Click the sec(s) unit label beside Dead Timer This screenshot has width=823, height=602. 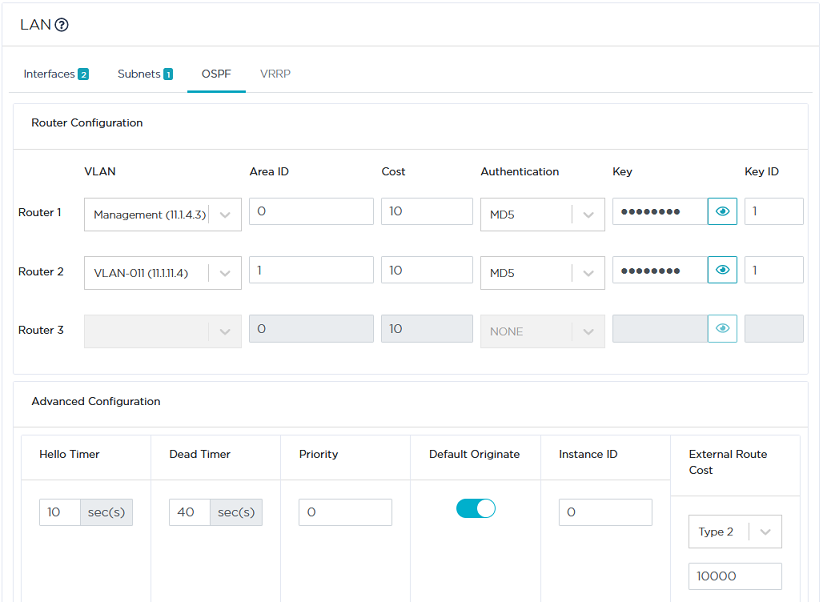tap(236, 511)
